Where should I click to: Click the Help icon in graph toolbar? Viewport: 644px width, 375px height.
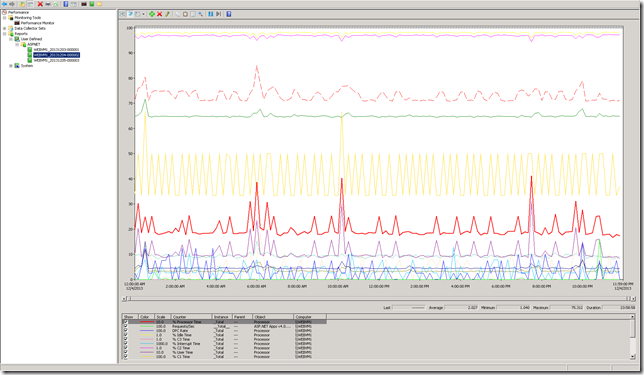[229, 14]
